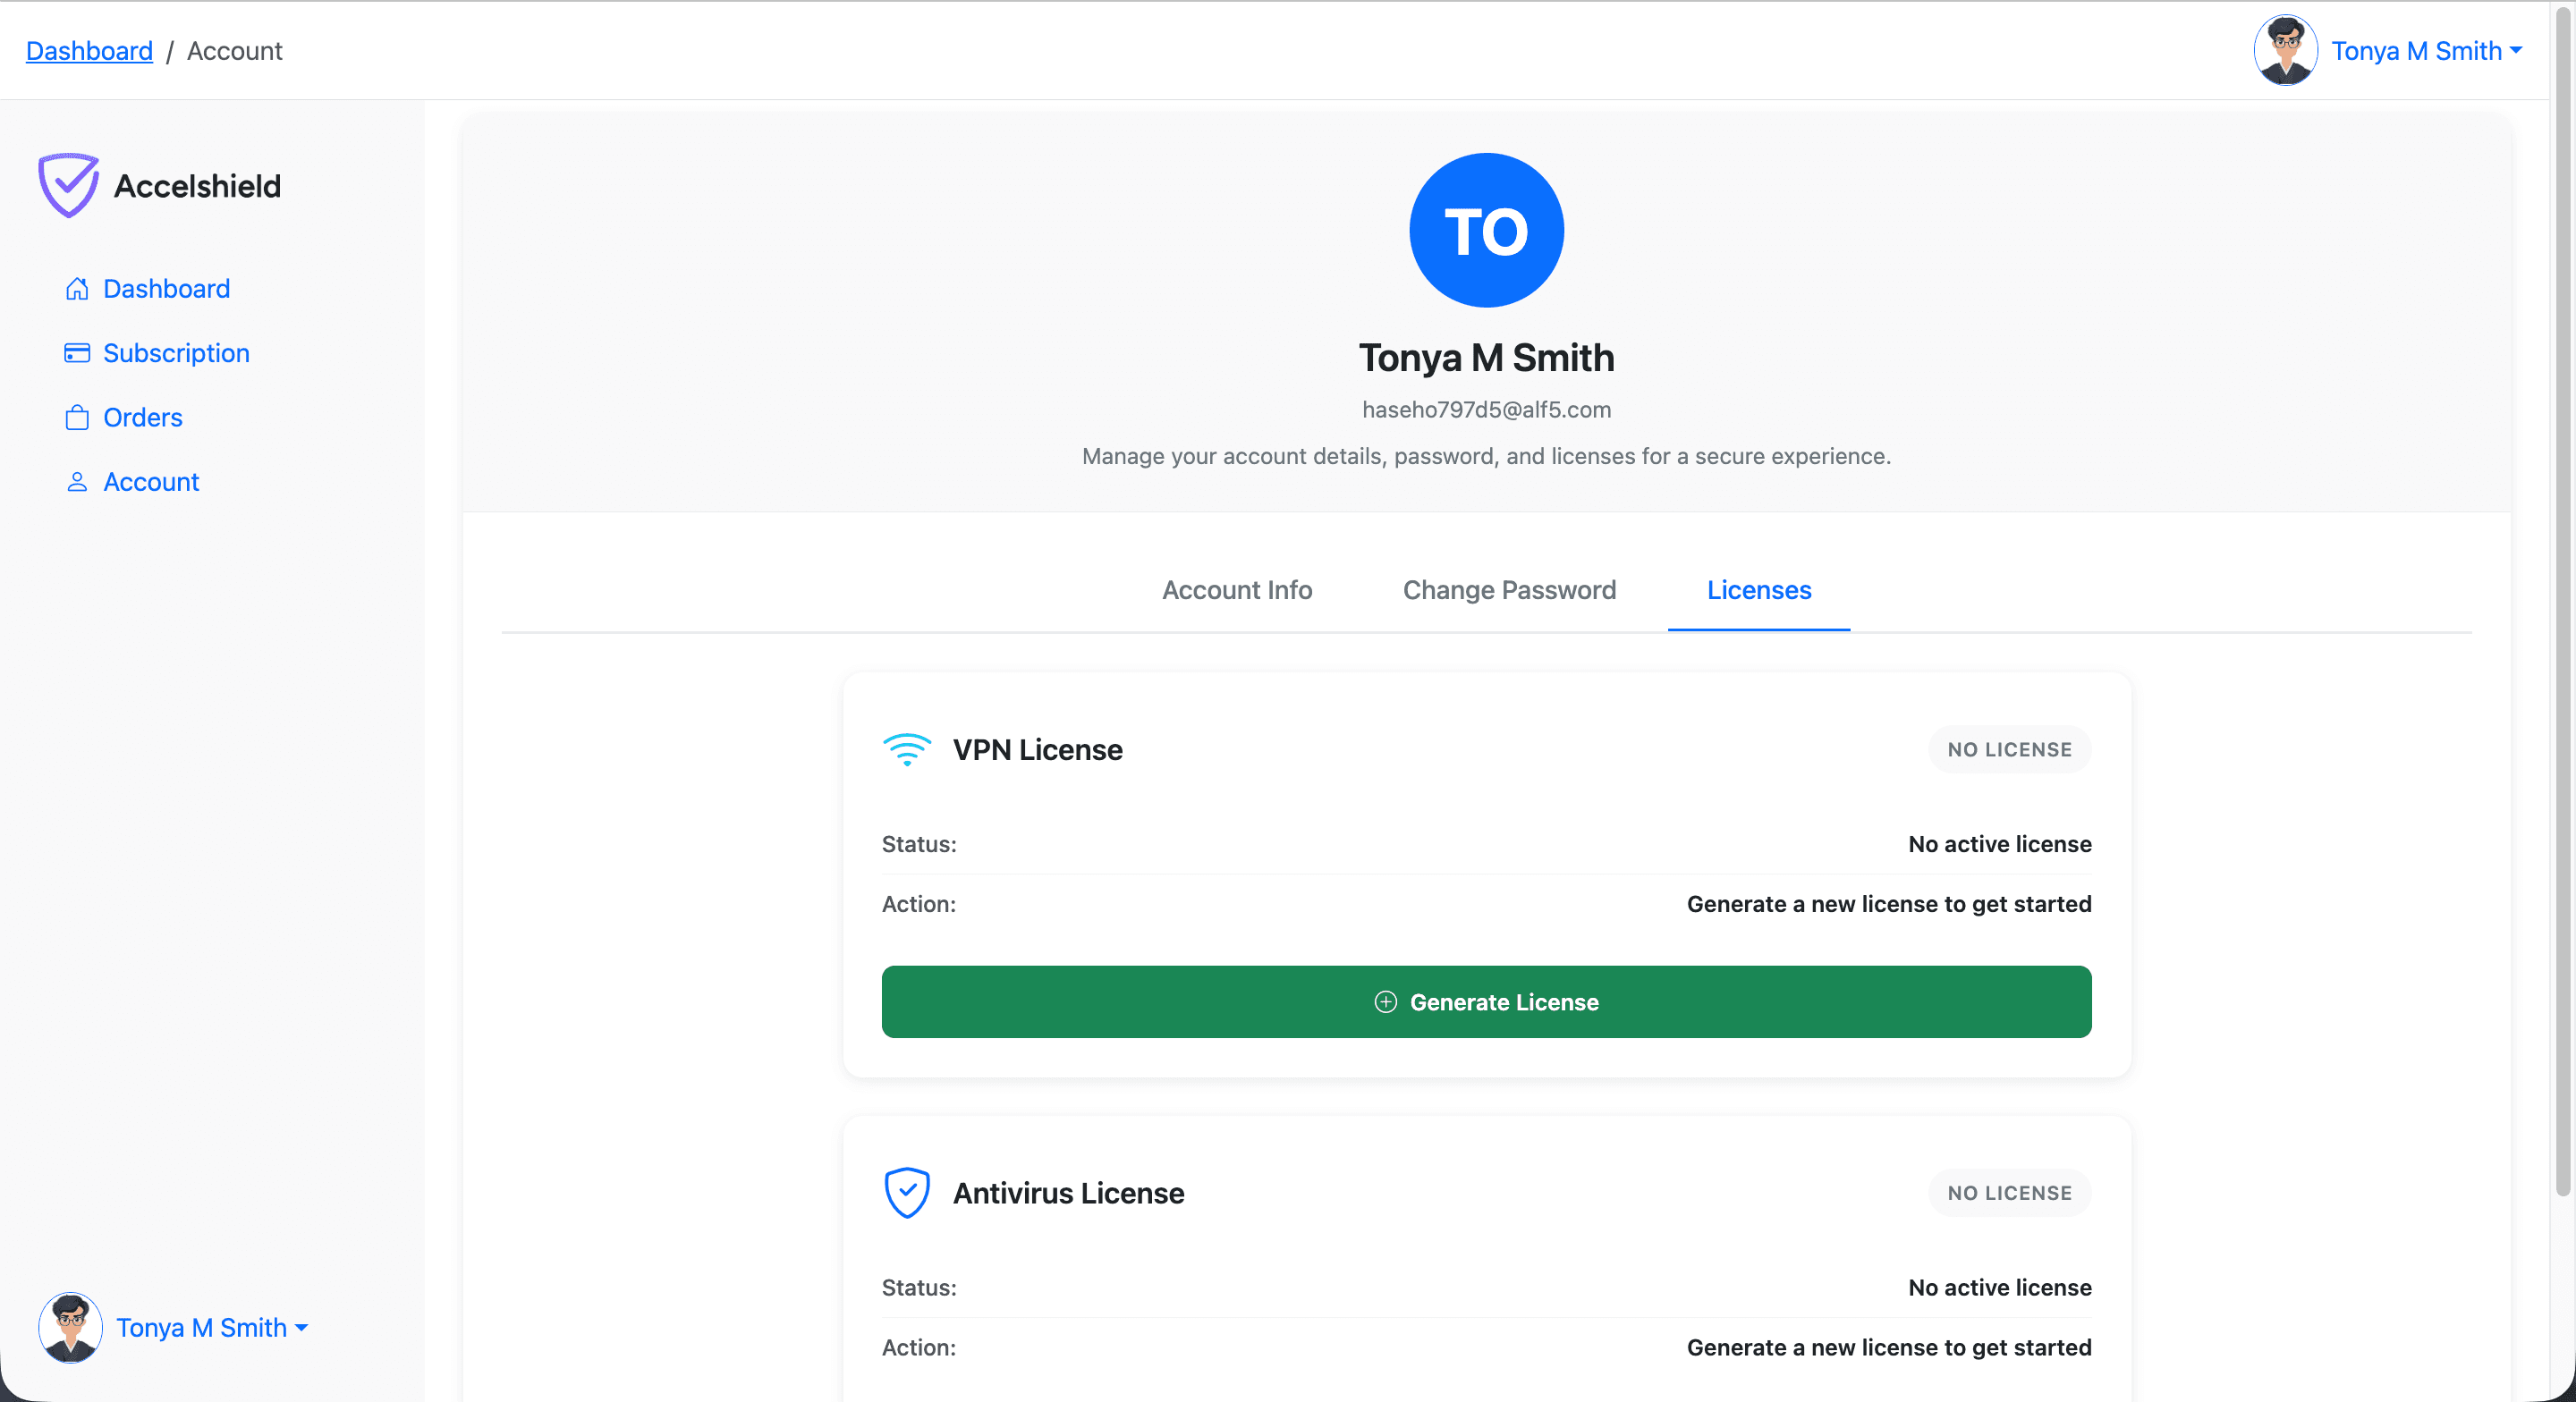Click the Antivirus License NO LICENSE badge
Screen dimensions: 2576x1402
tap(2009, 1193)
